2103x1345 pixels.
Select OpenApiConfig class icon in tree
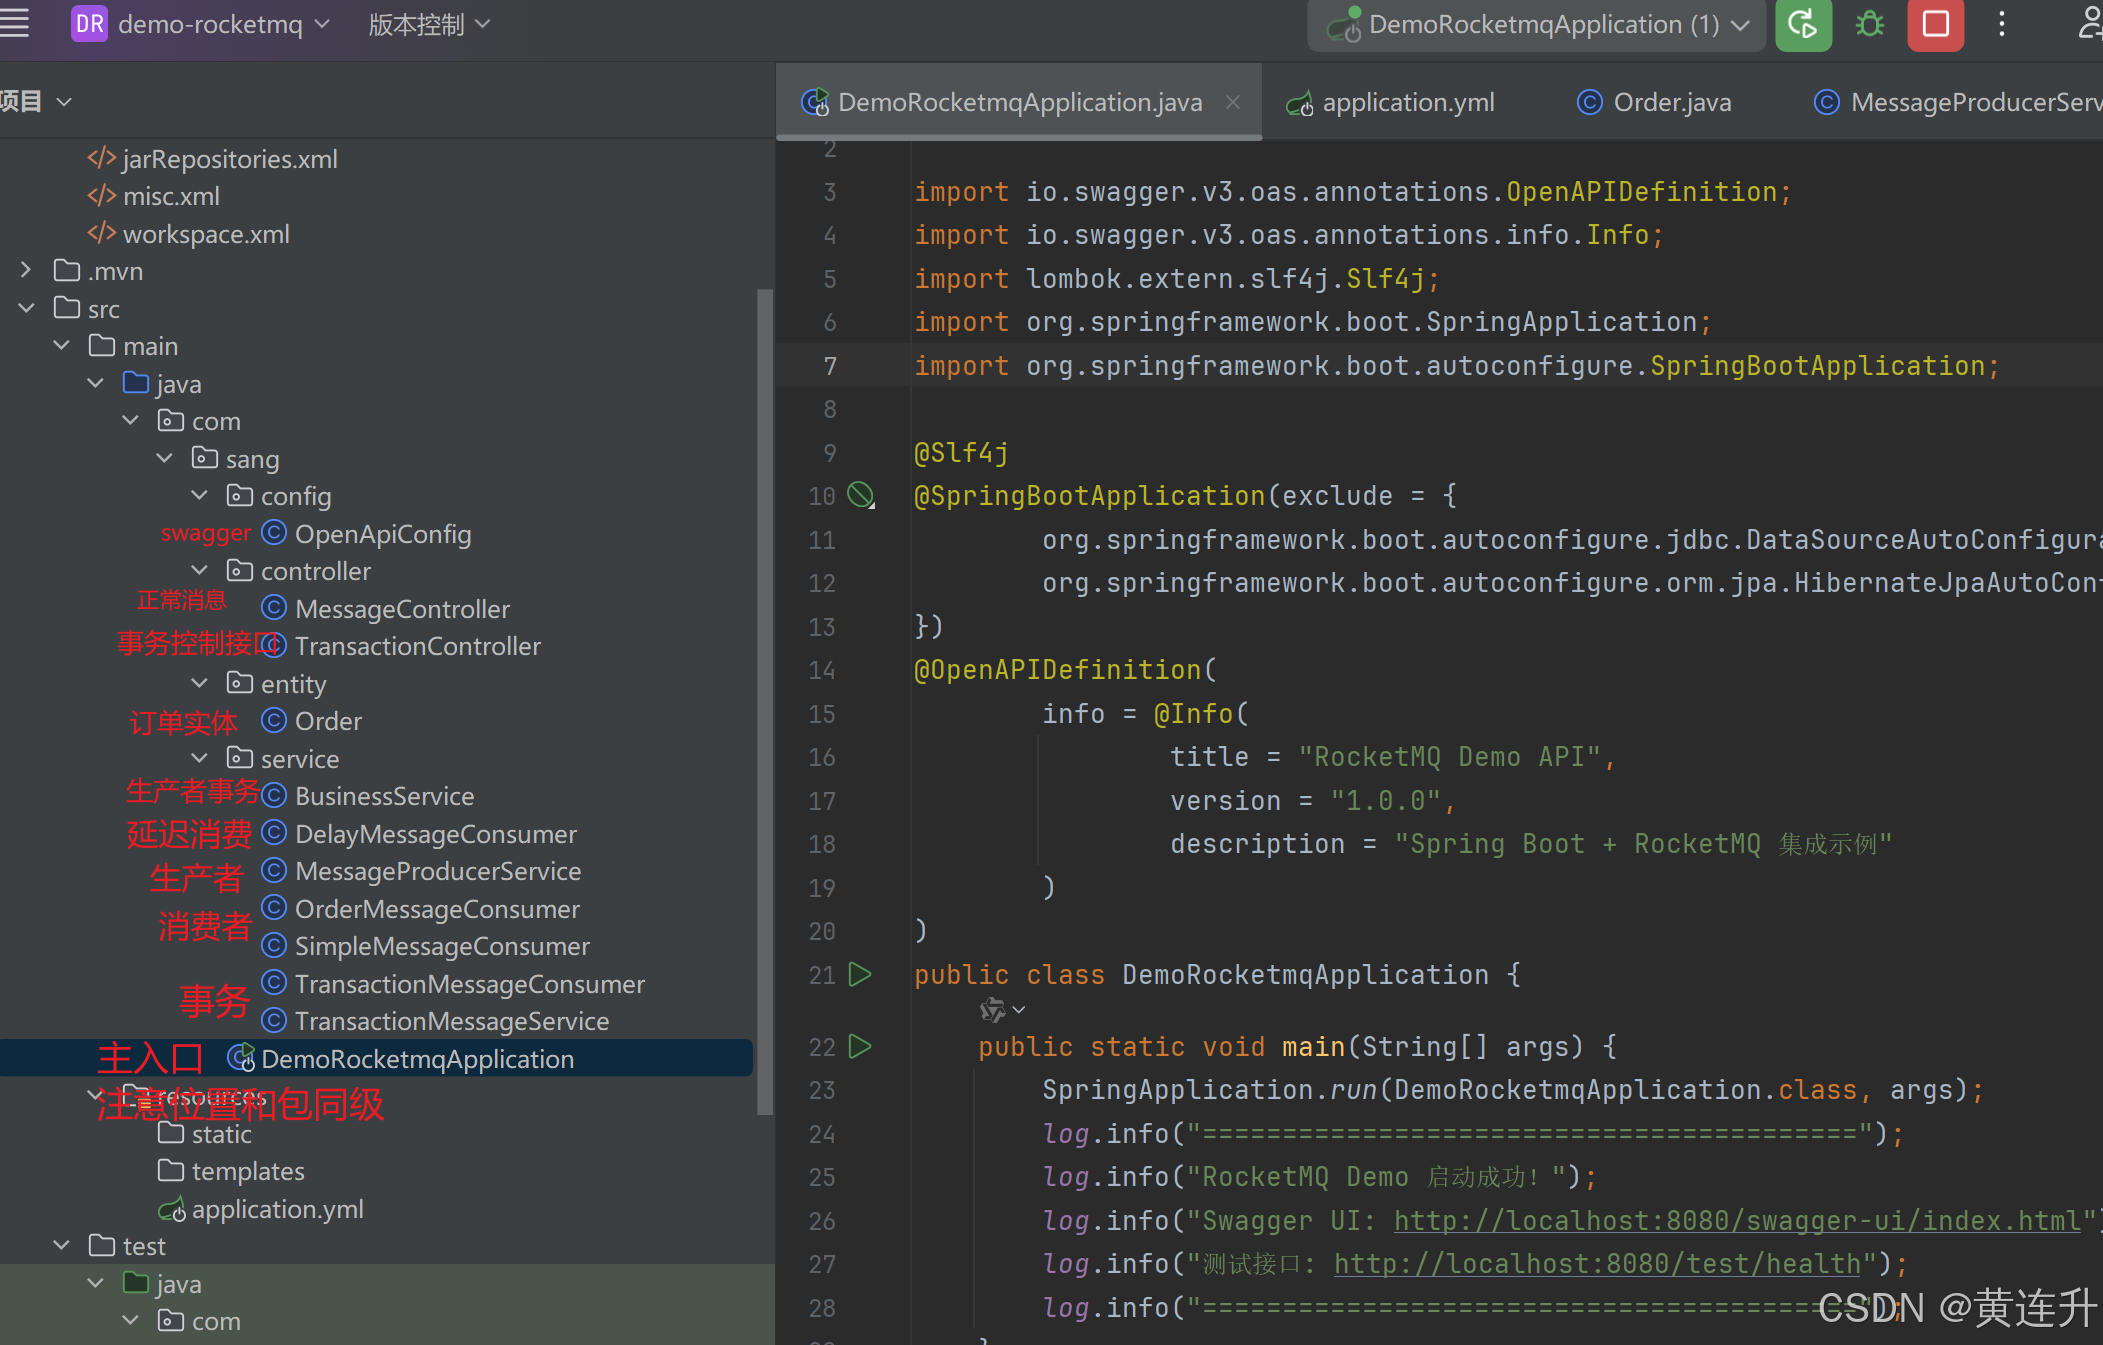[274, 533]
